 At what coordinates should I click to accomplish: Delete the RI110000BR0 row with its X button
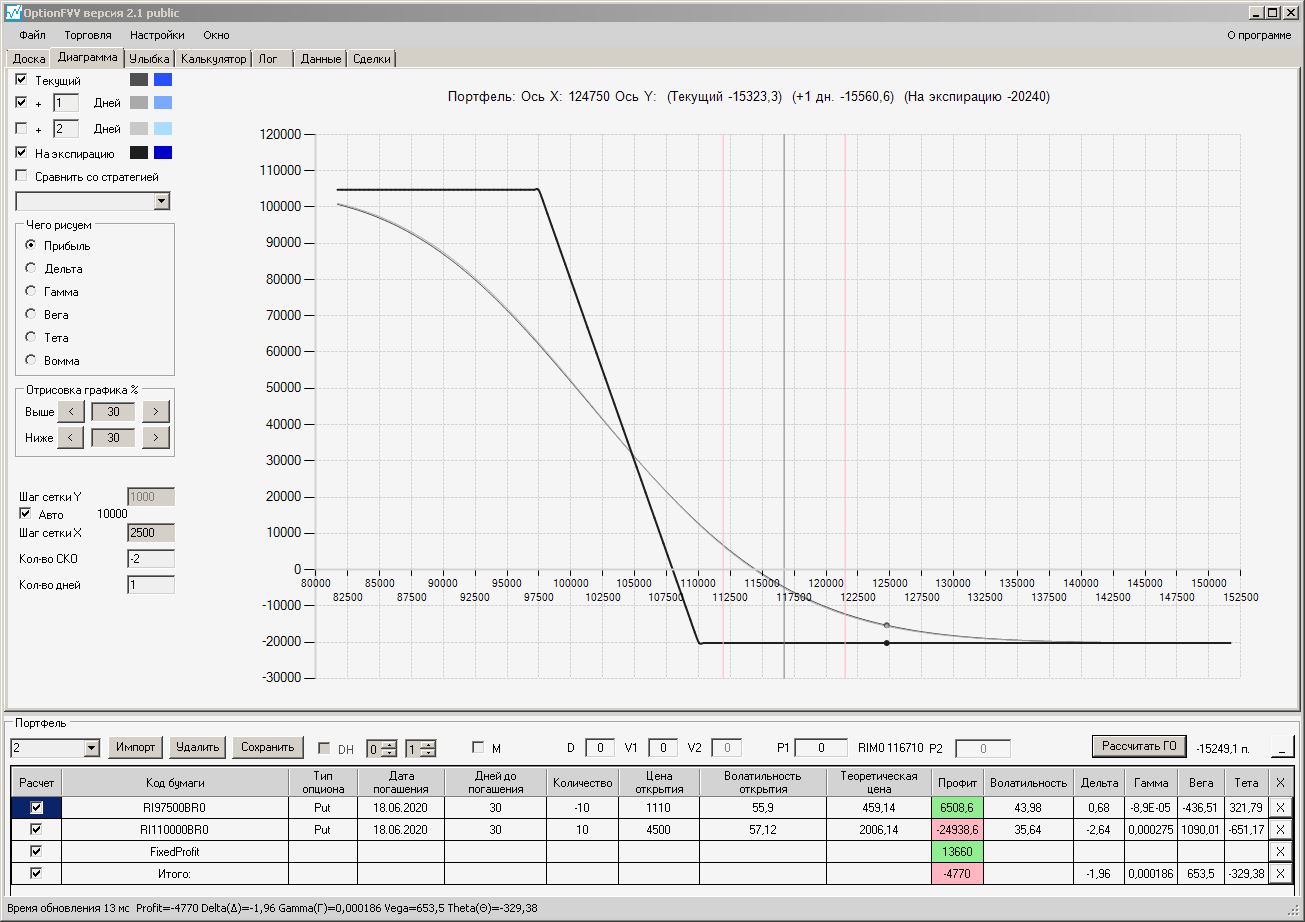[x=1280, y=829]
